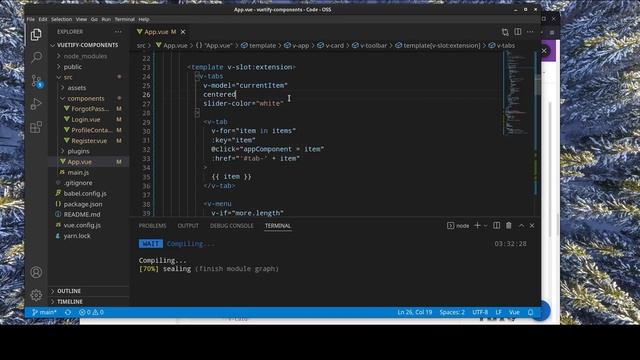Open Run and Debug view
The height and width of the screenshot is (360, 640).
coord(36,104)
